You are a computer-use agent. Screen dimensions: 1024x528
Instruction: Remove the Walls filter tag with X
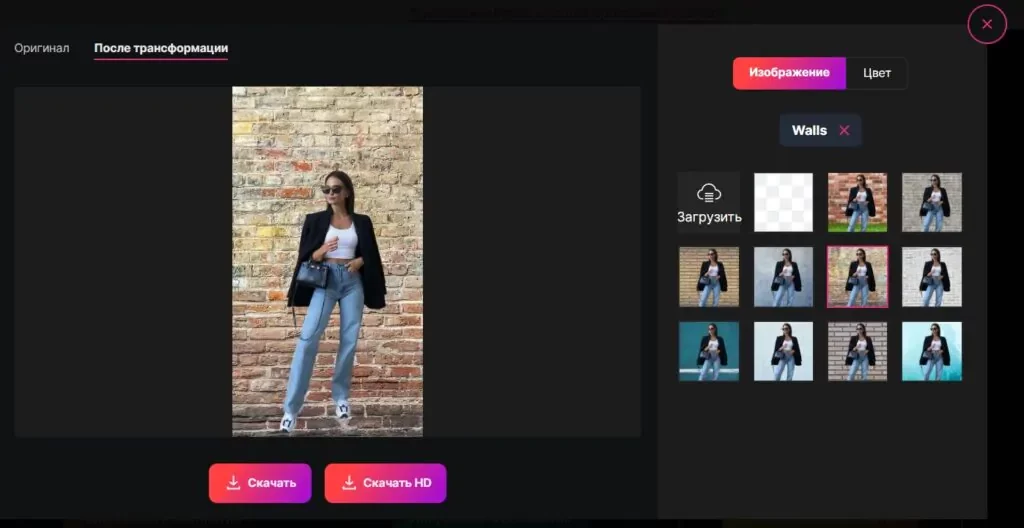point(844,130)
